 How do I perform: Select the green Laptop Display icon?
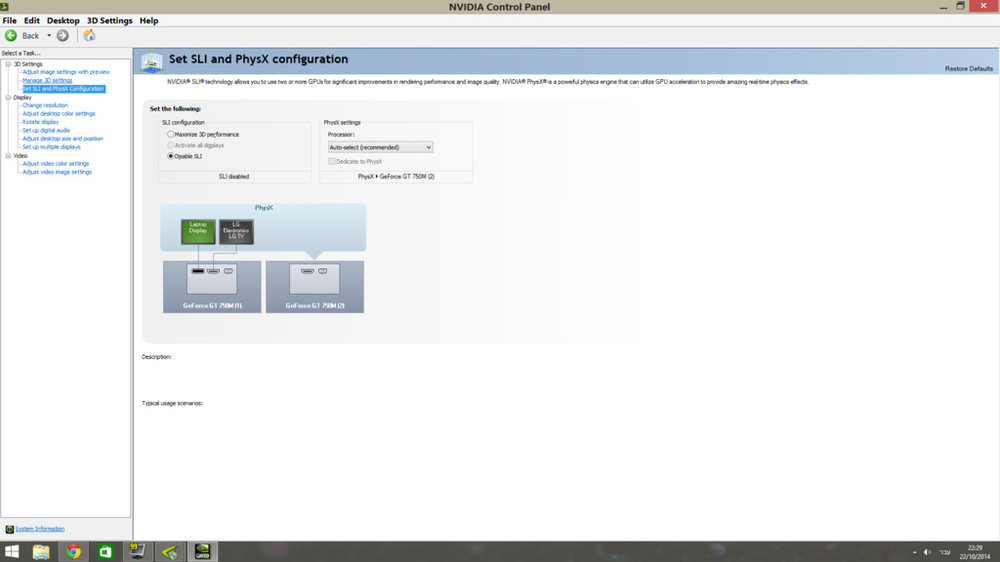tap(198, 232)
